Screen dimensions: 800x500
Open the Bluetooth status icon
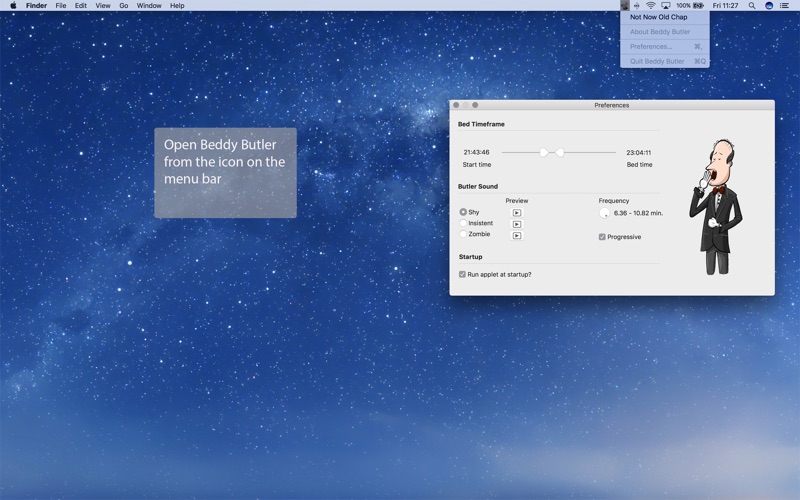pos(637,6)
